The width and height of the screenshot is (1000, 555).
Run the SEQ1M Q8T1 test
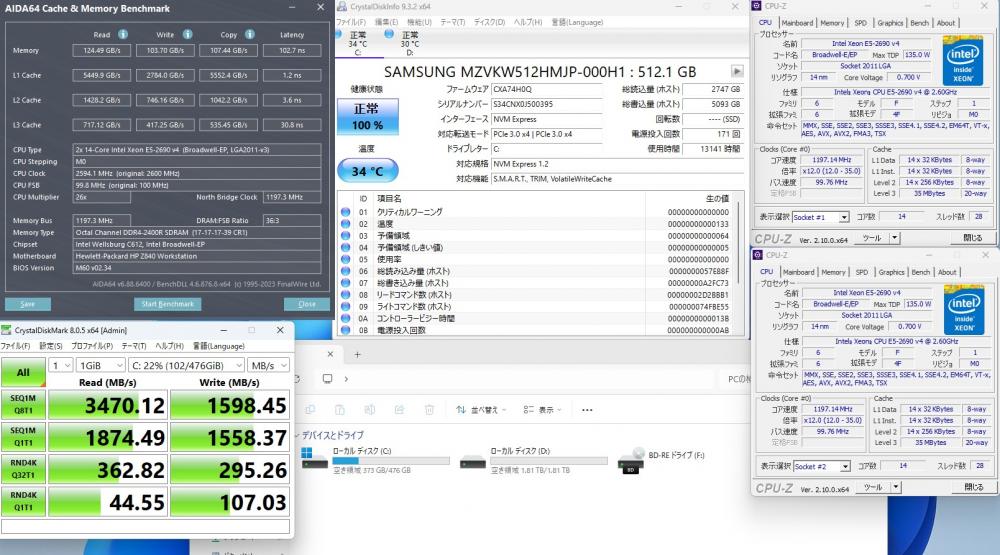click(24, 404)
